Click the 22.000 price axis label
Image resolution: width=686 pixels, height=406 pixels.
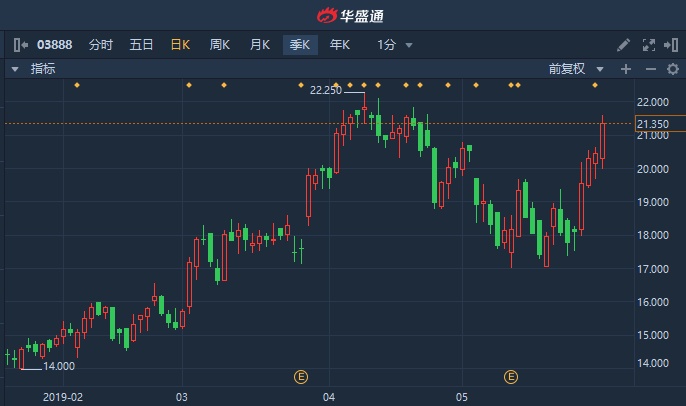tap(653, 102)
